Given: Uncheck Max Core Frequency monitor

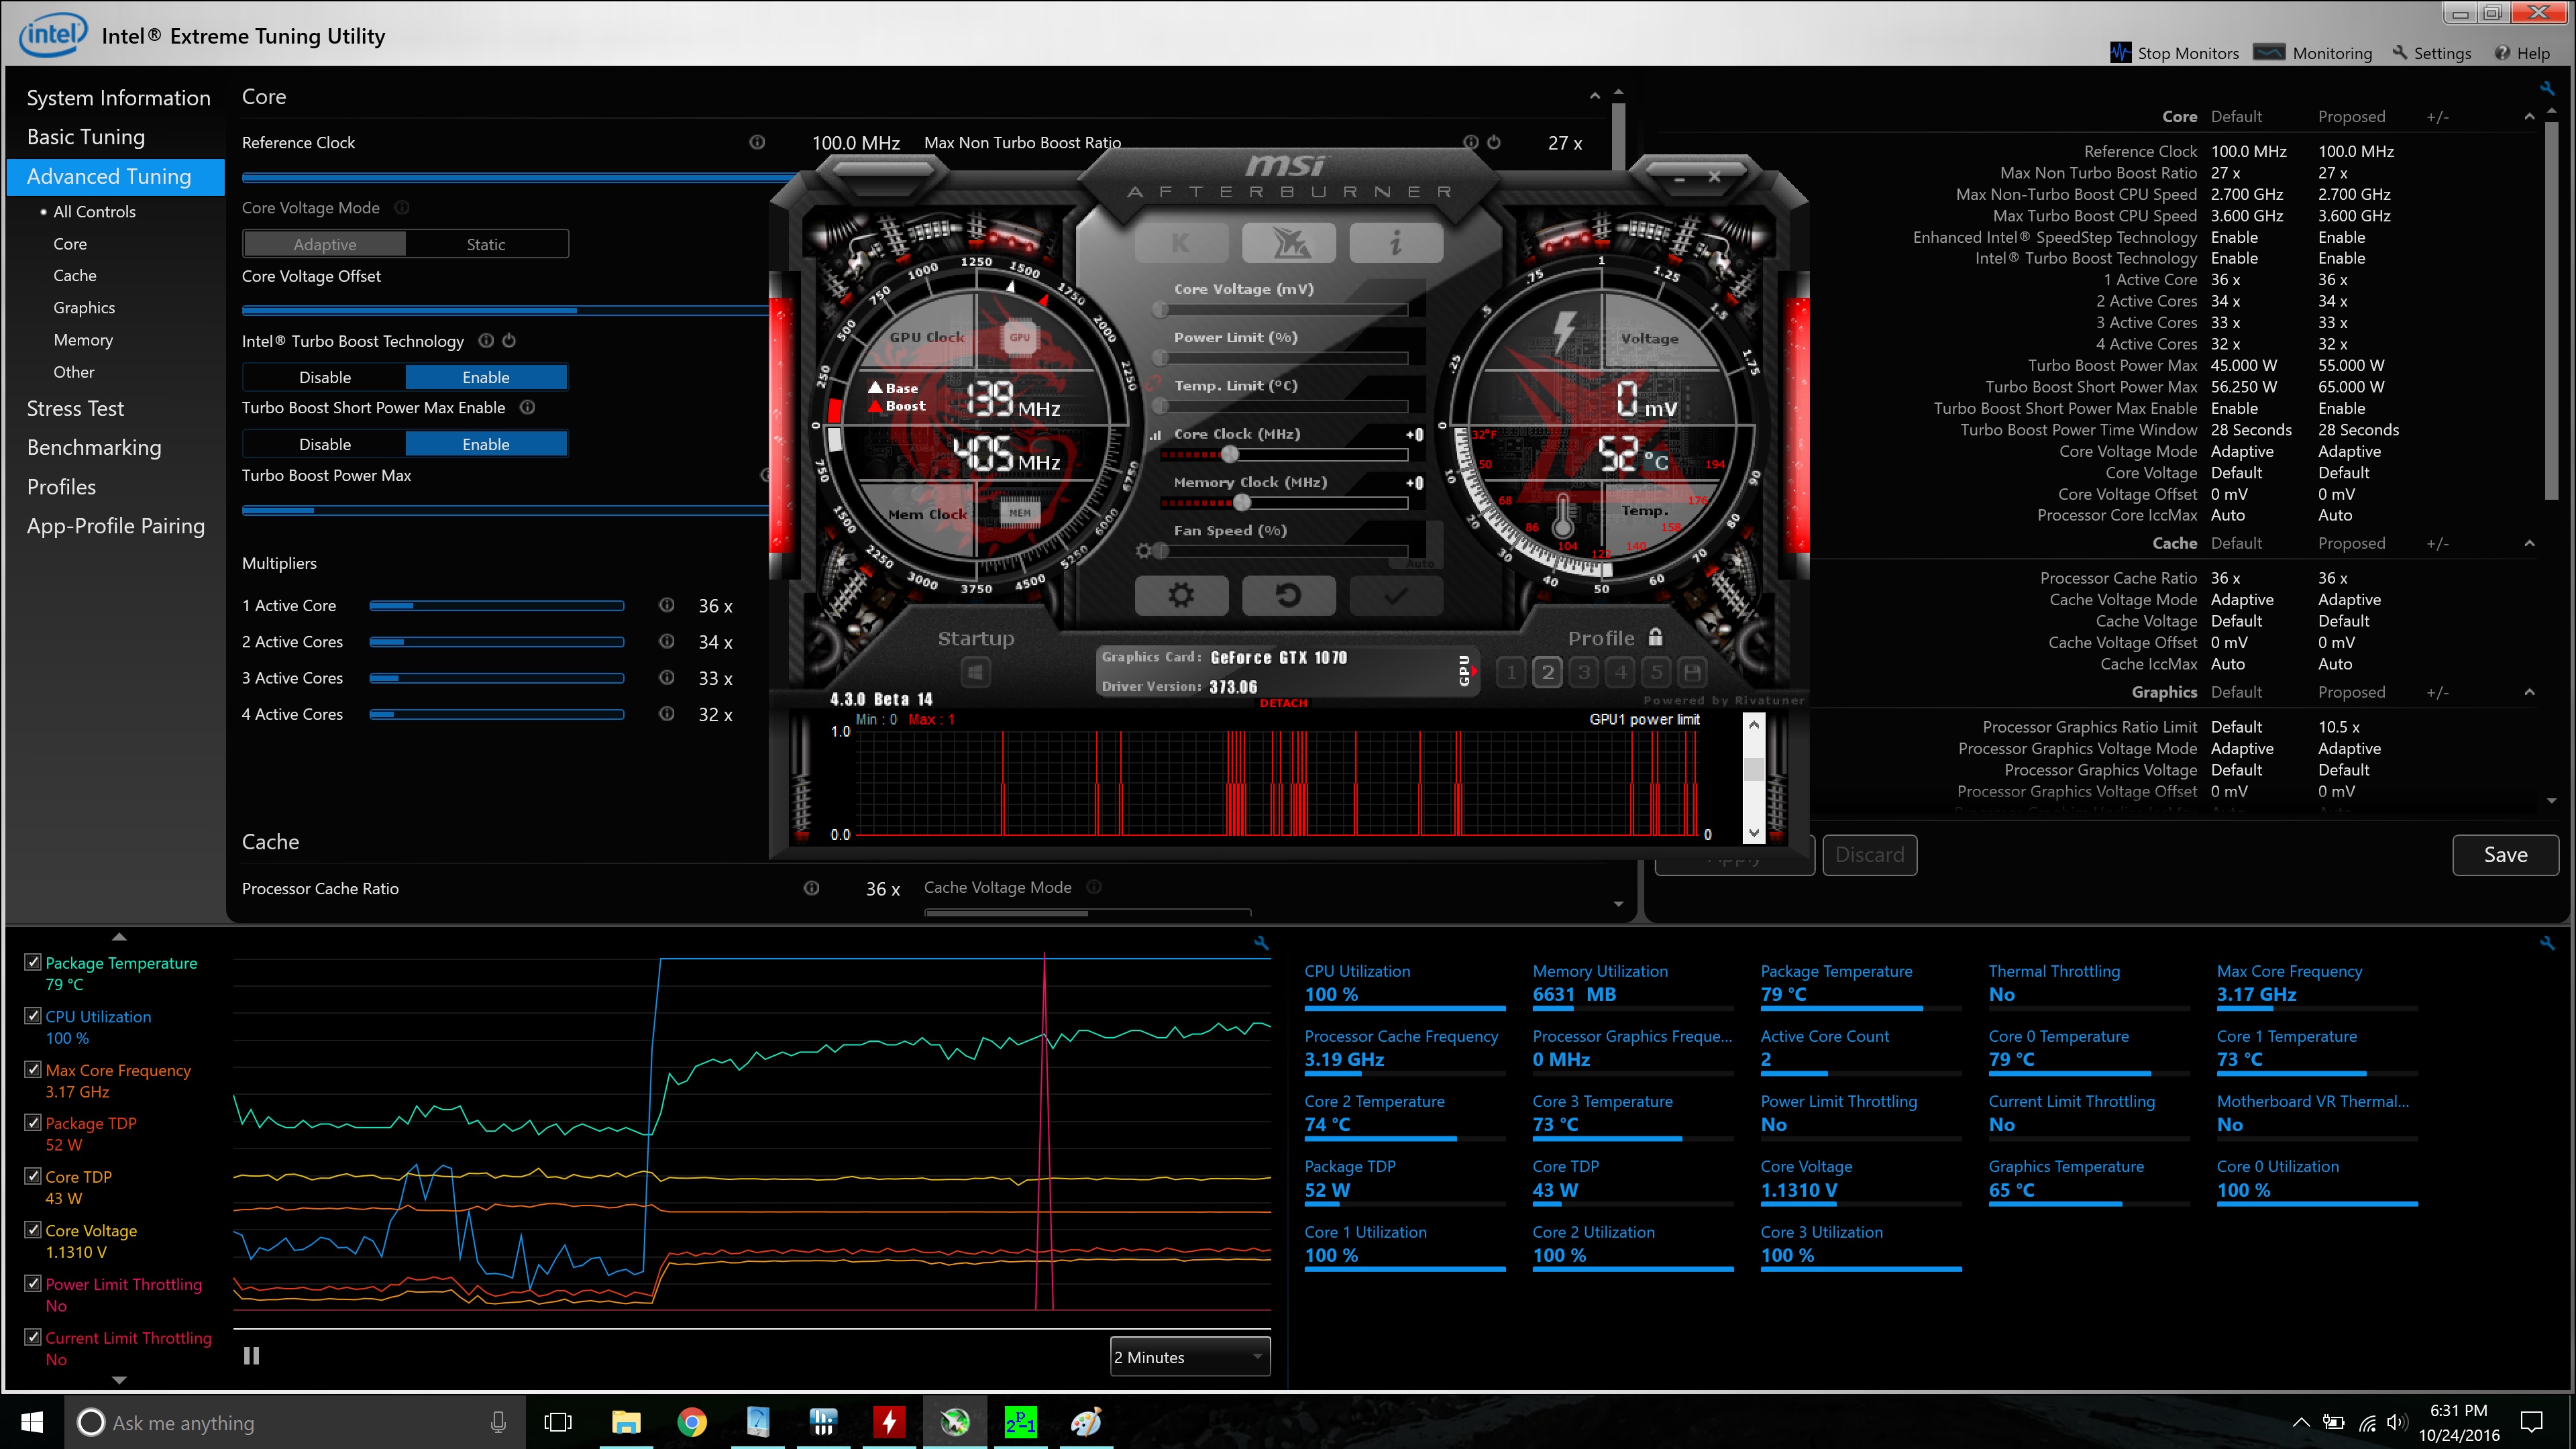Looking at the screenshot, I should [x=33, y=1069].
